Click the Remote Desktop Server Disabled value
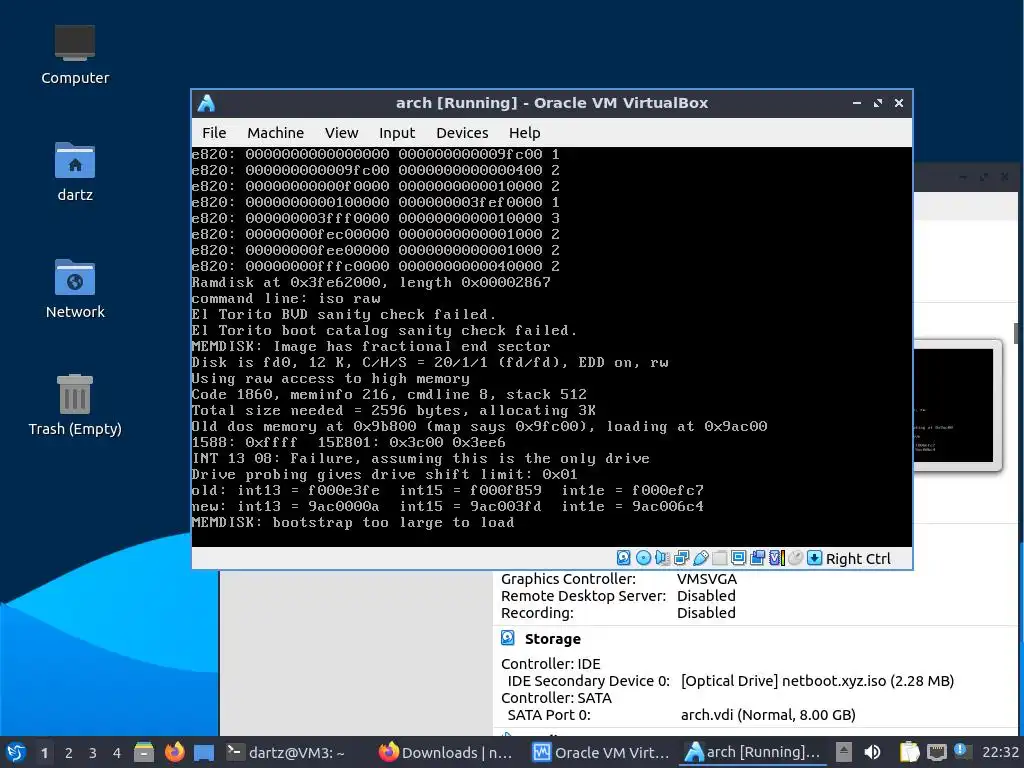Image resolution: width=1024 pixels, height=768 pixels. pyautogui.click(x=706, y=596)
